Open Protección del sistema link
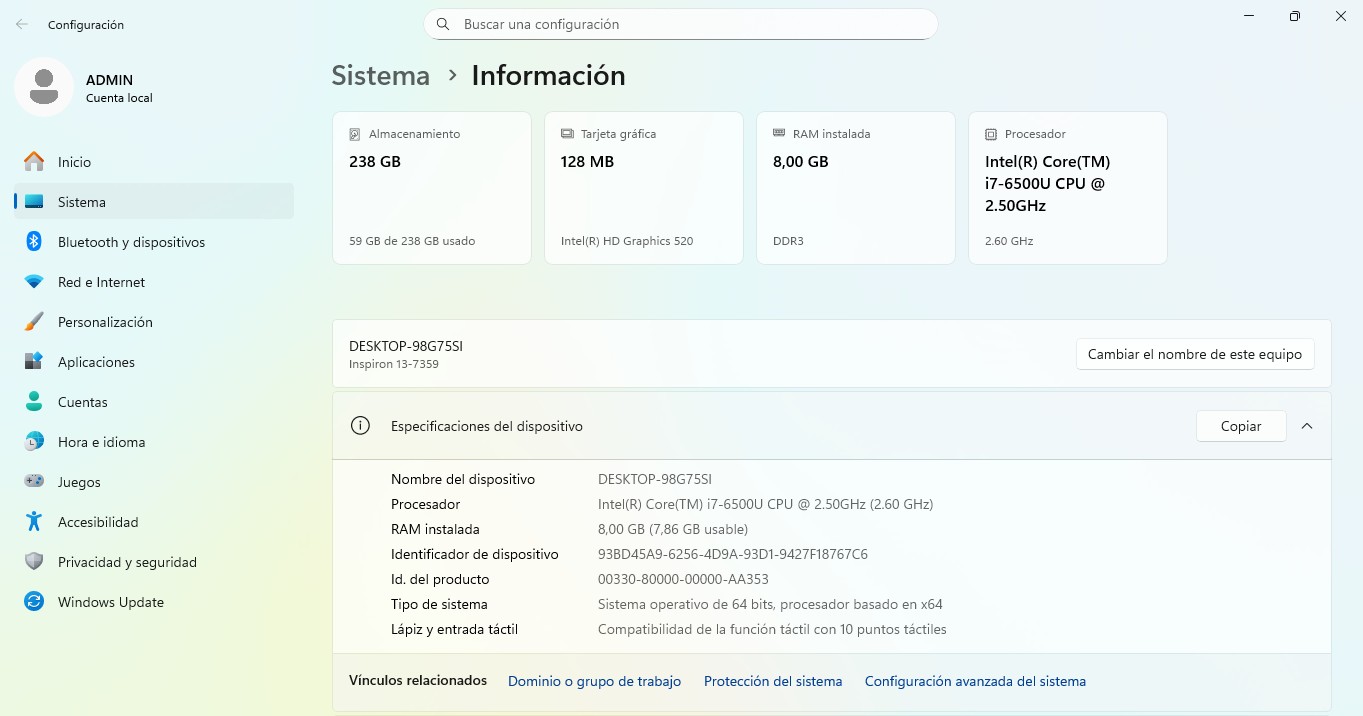The image size is (1363, 716). pyautogui.click(x=773, y=681)
